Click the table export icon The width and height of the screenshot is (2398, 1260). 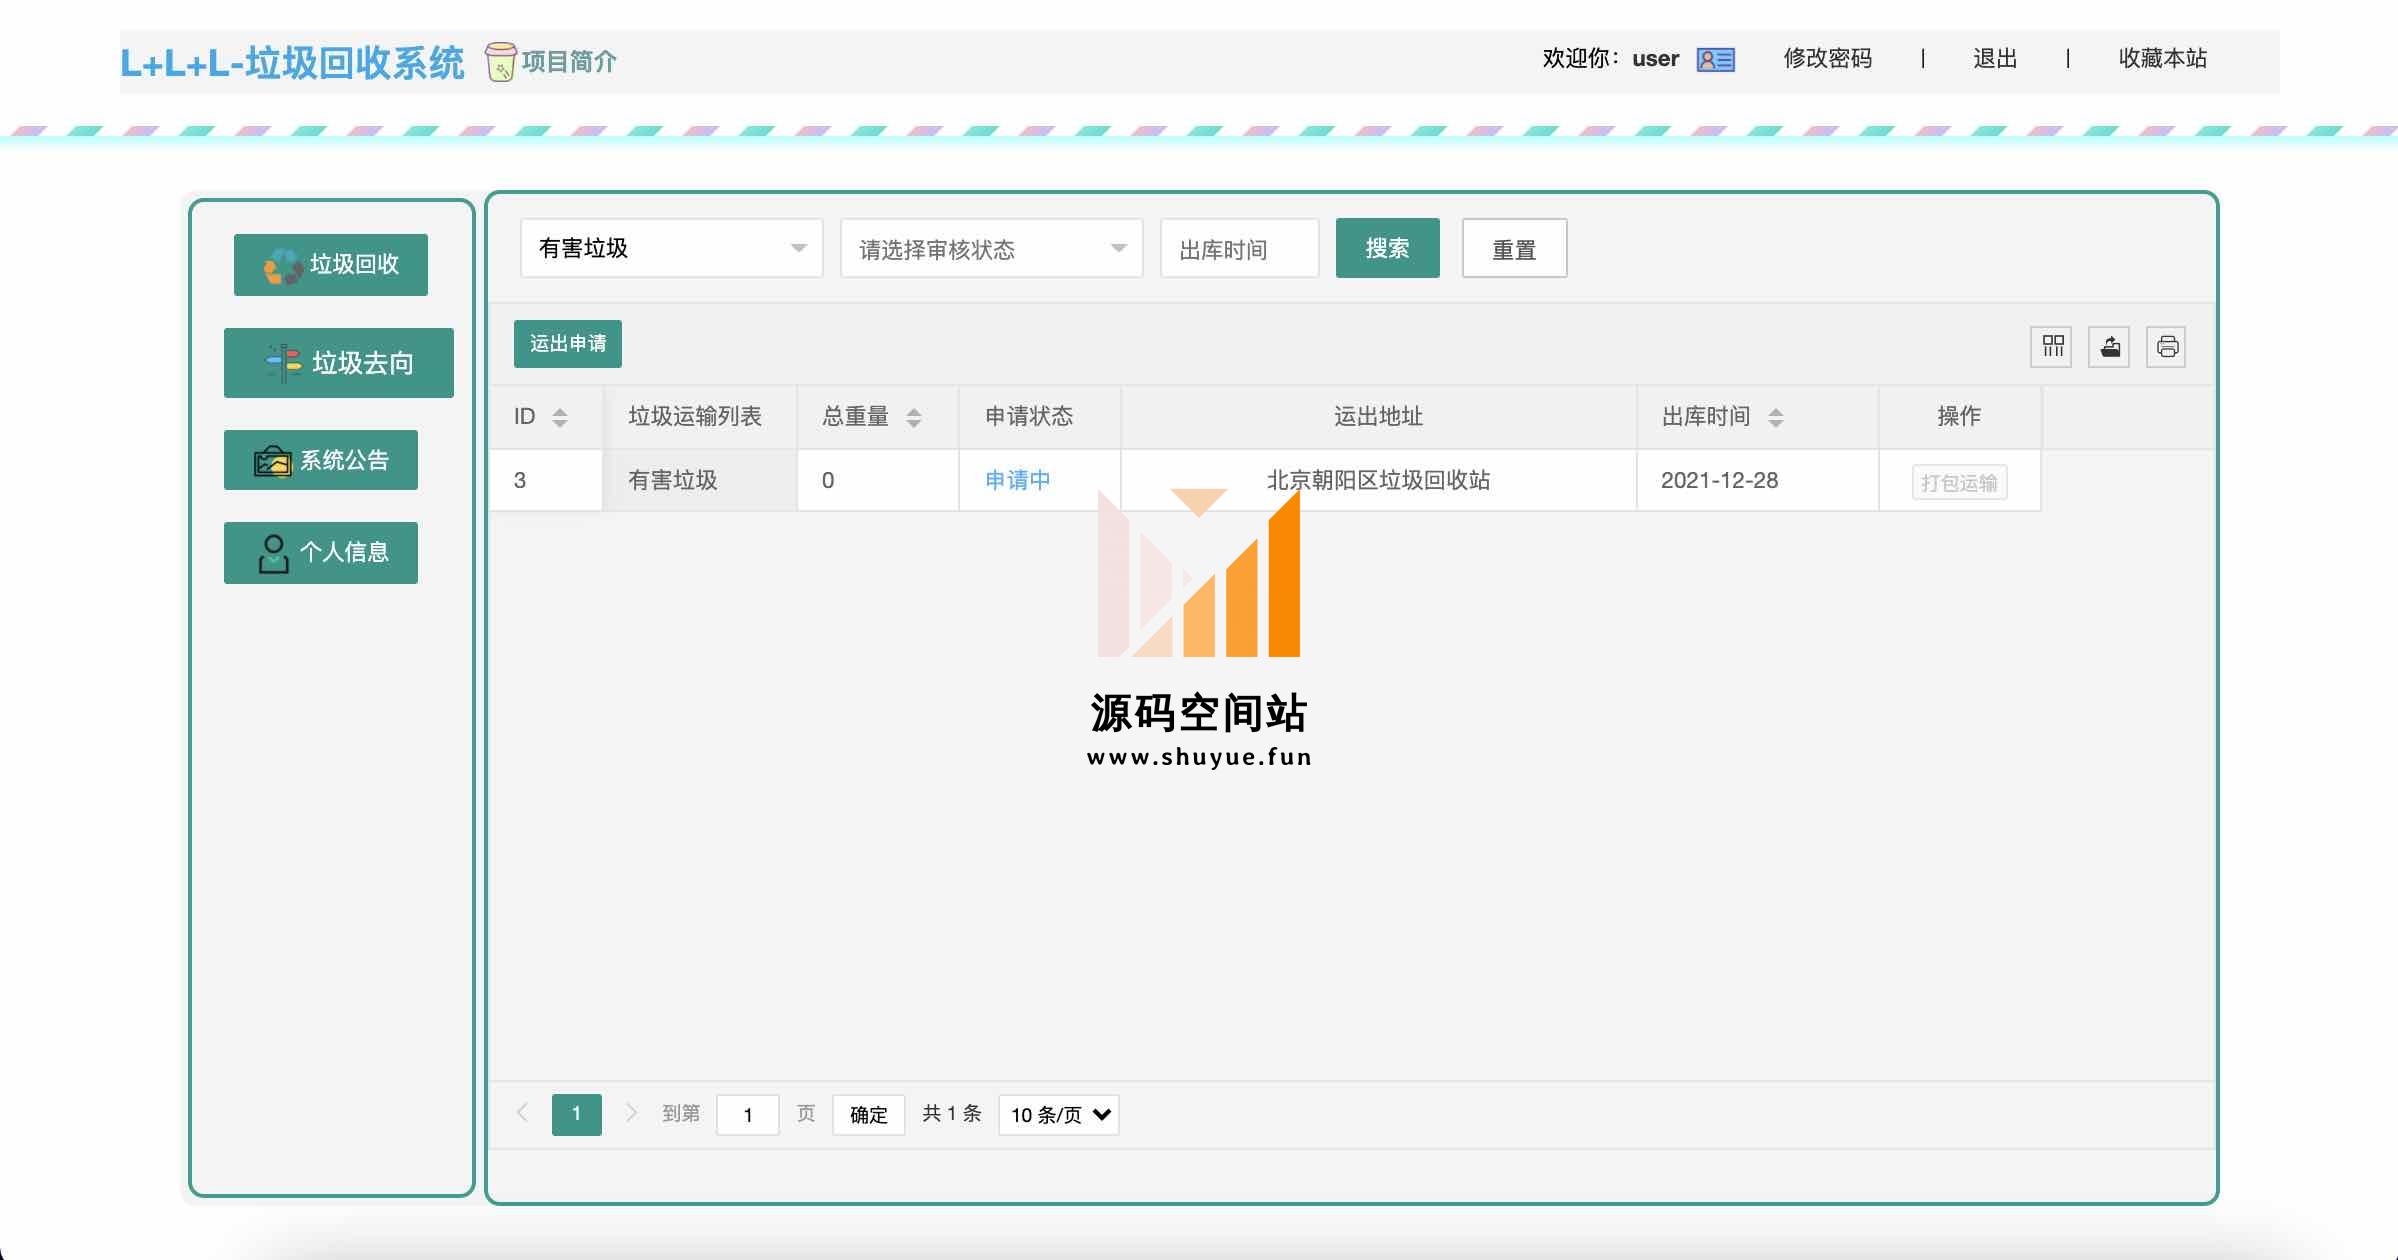click(x=2110, y=347)
